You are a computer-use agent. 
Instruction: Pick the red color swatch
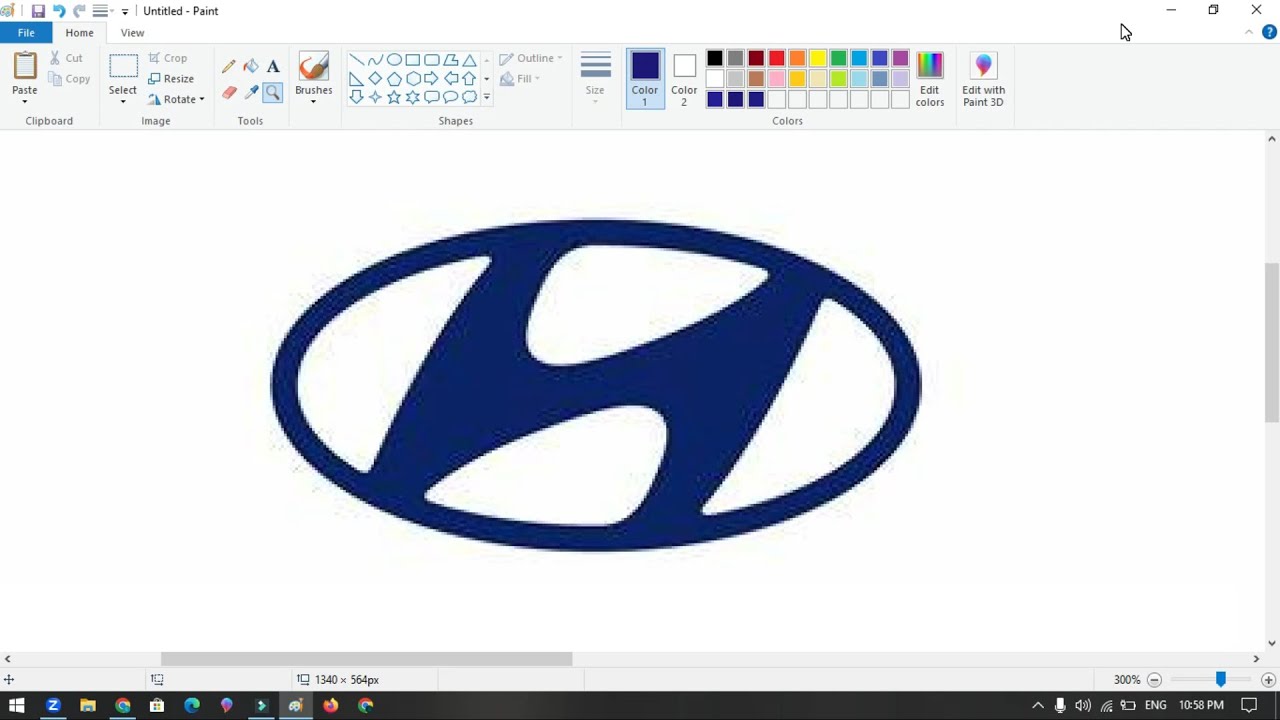[x=777, y=58]
